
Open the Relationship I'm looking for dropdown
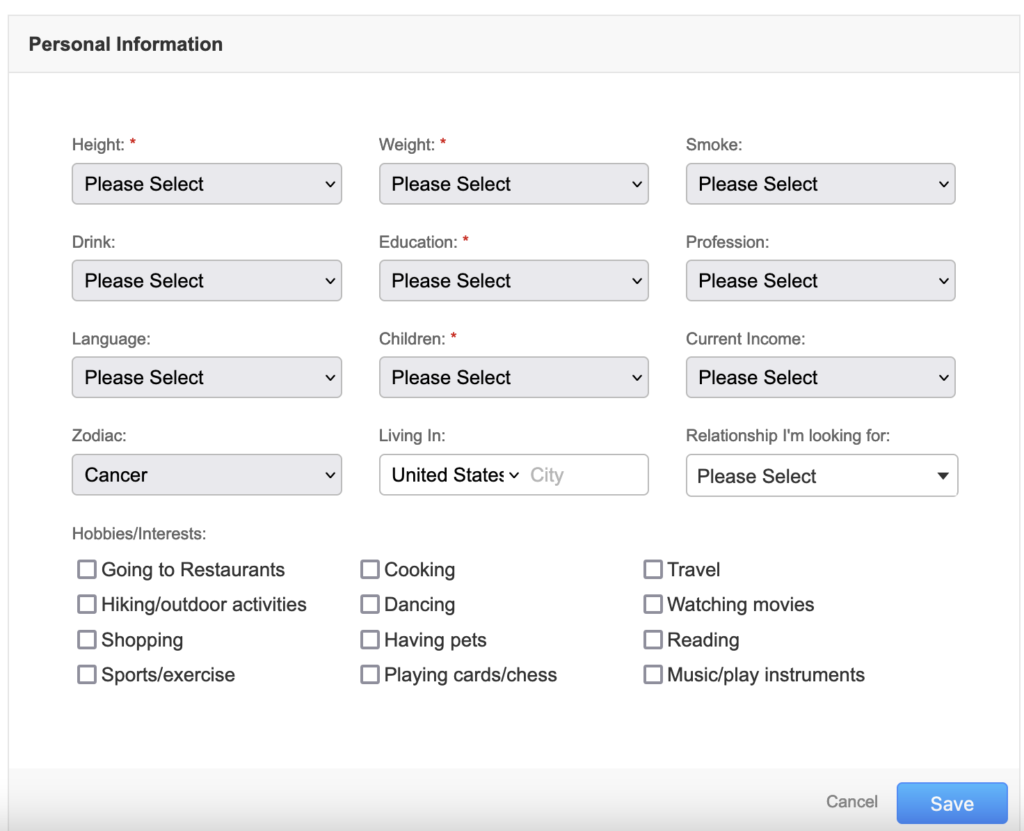coord(822,476)
